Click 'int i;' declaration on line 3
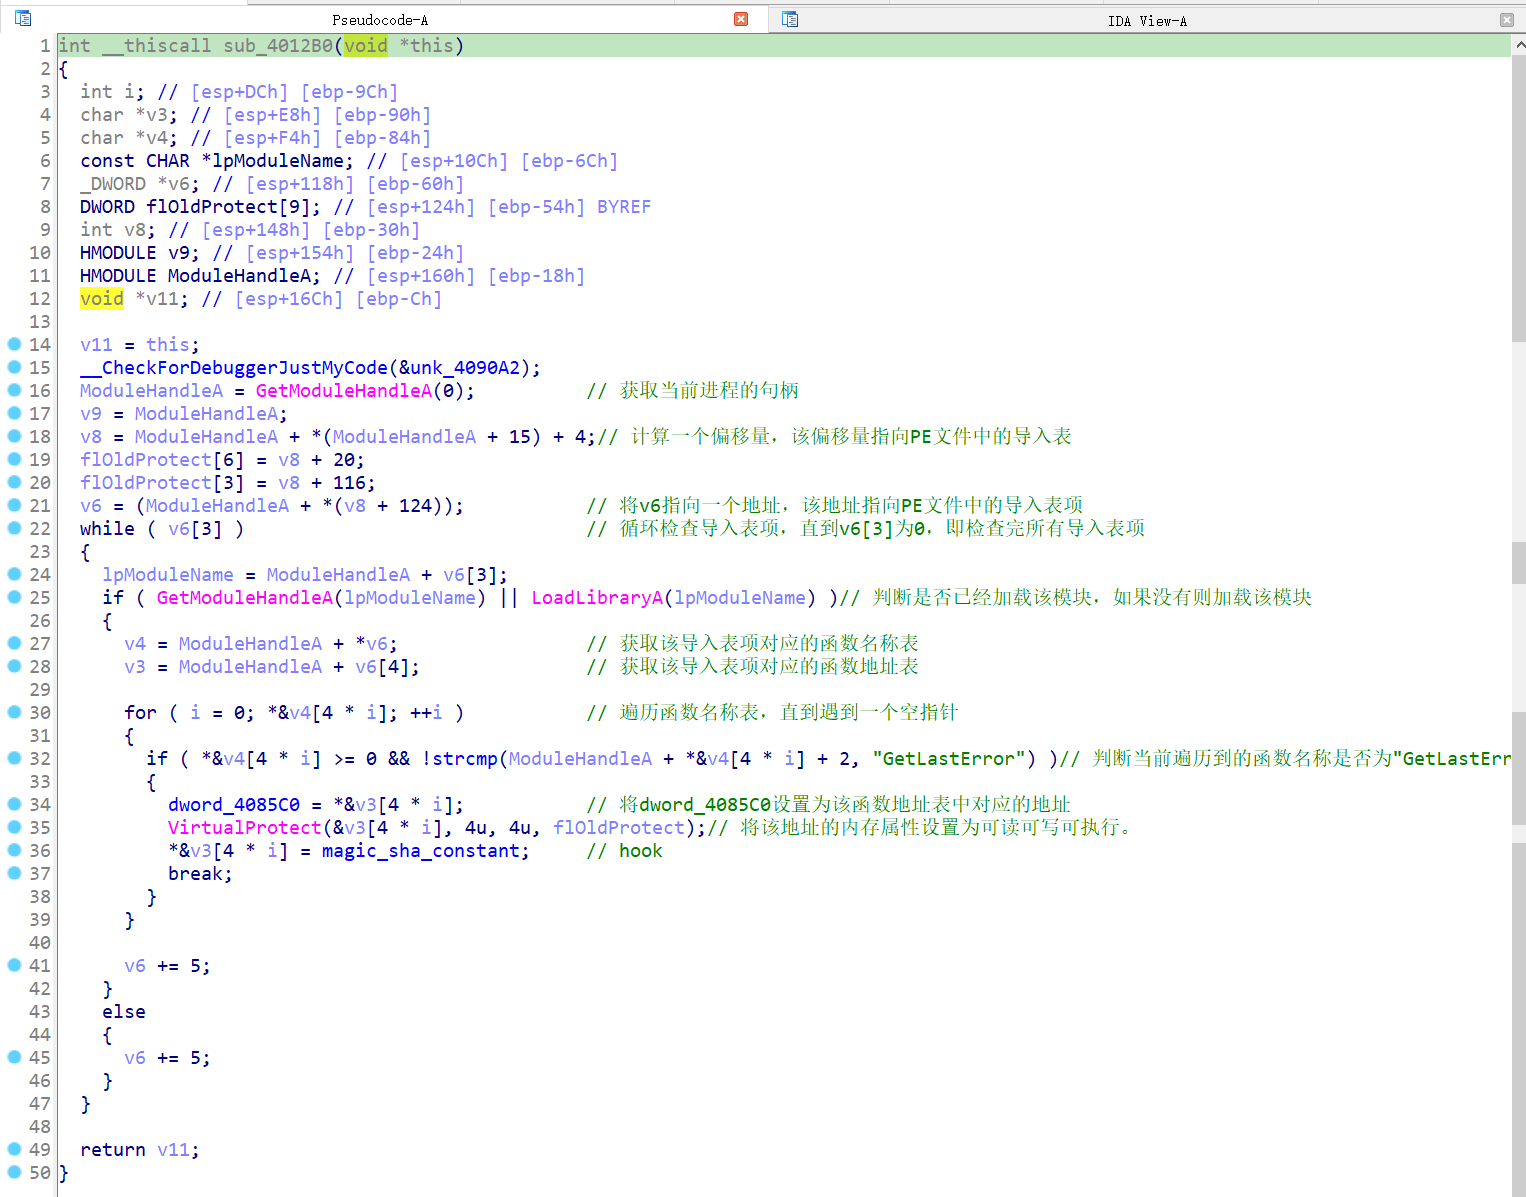 [x=113, y=91]
